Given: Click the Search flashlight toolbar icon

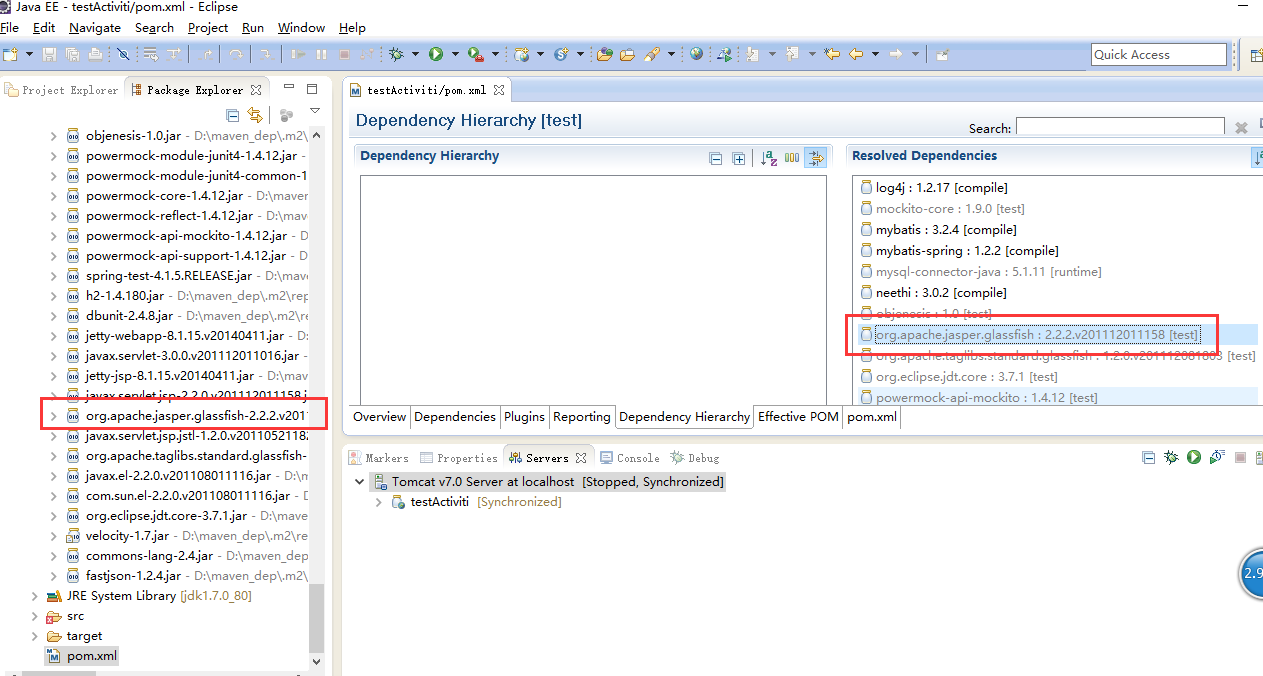Looking at the screenshot, I should (651, 54).
